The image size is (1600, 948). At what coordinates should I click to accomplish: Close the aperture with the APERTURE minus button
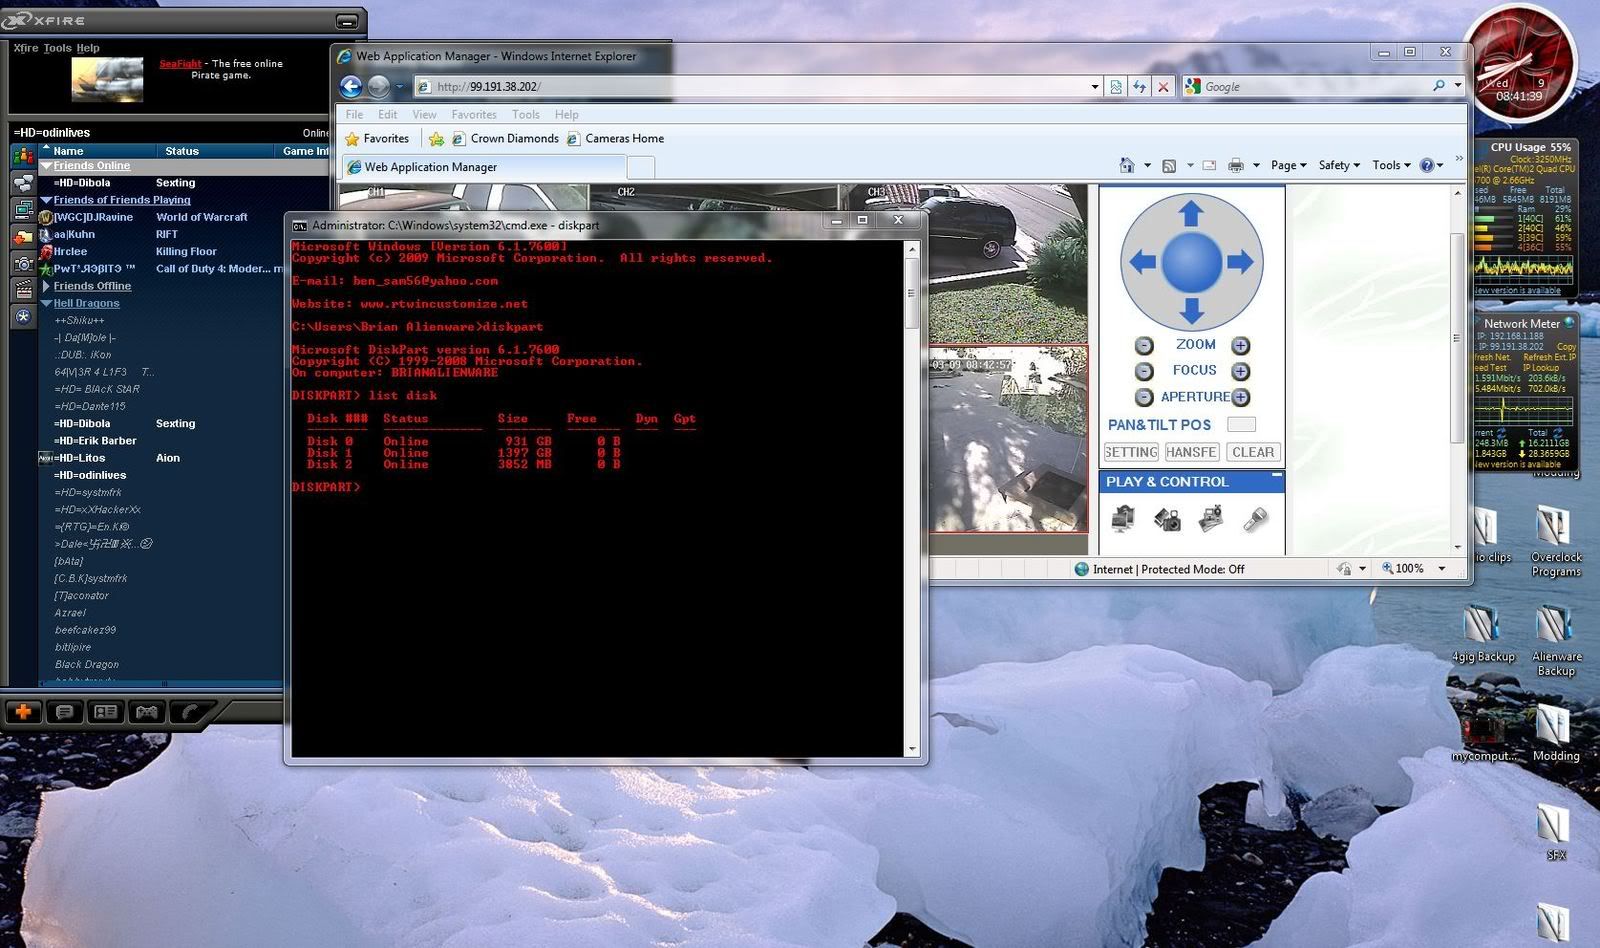[1144, 397]
